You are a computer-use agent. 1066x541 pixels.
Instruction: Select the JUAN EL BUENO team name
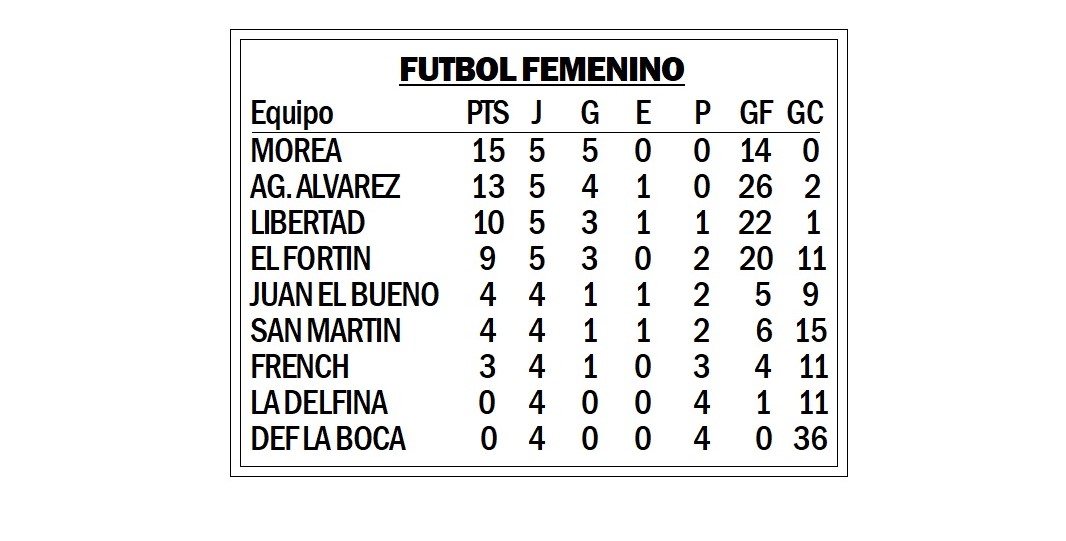pyautogui.click(x=345, y=294)
